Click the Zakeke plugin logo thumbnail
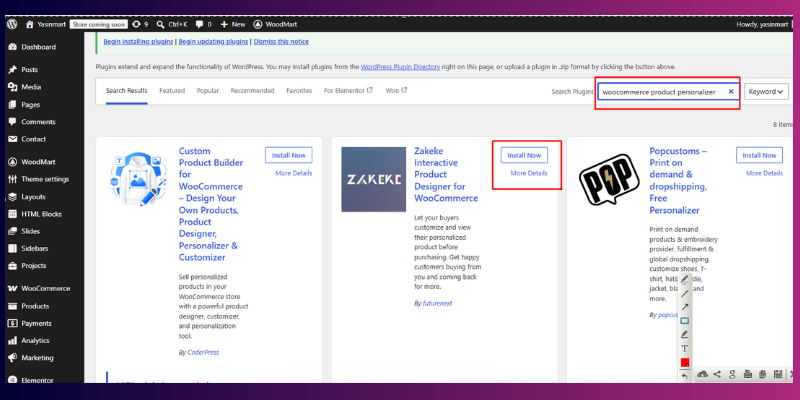The height and width of the screenshot is (400, 800). (373, 179)
